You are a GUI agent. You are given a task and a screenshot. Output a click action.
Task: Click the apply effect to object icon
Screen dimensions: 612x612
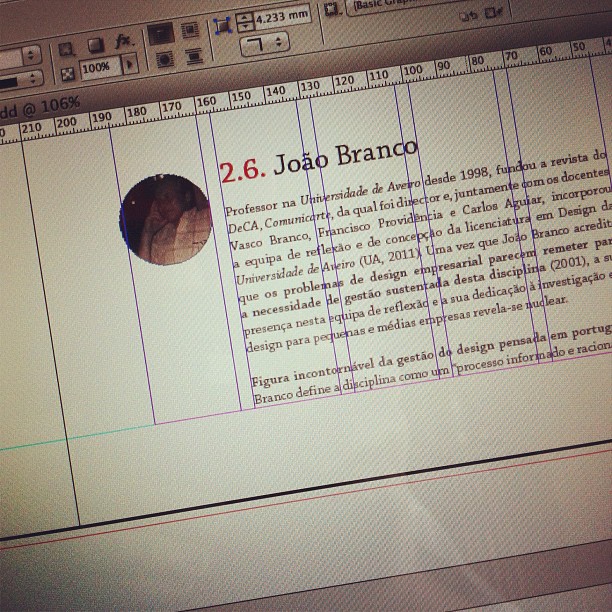coord(66,48)
